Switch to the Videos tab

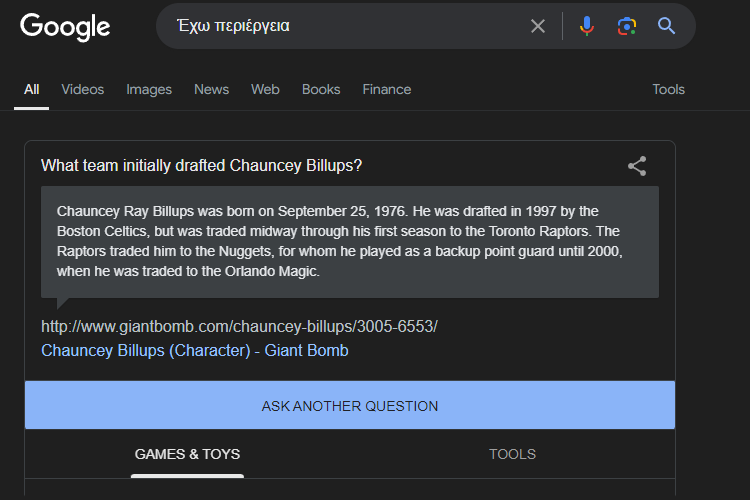pyautogui.click(x=82, y=89)
